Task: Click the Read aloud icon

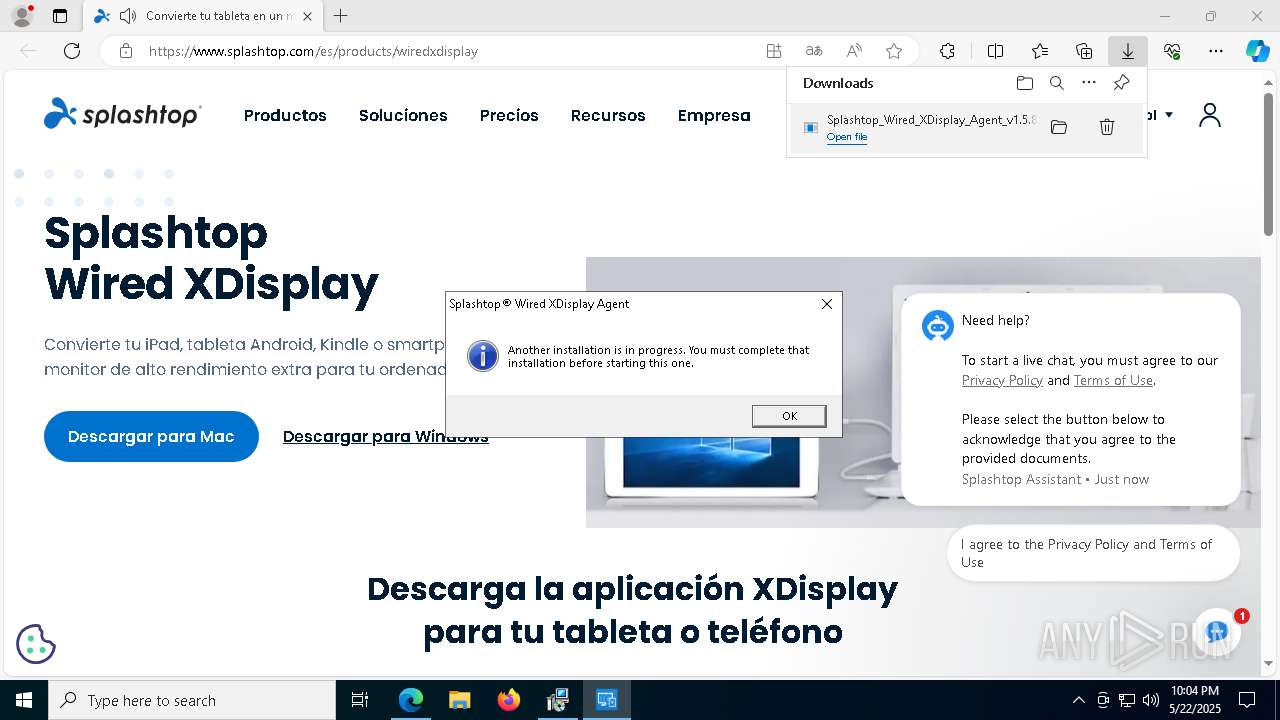Action: [854, 51]
